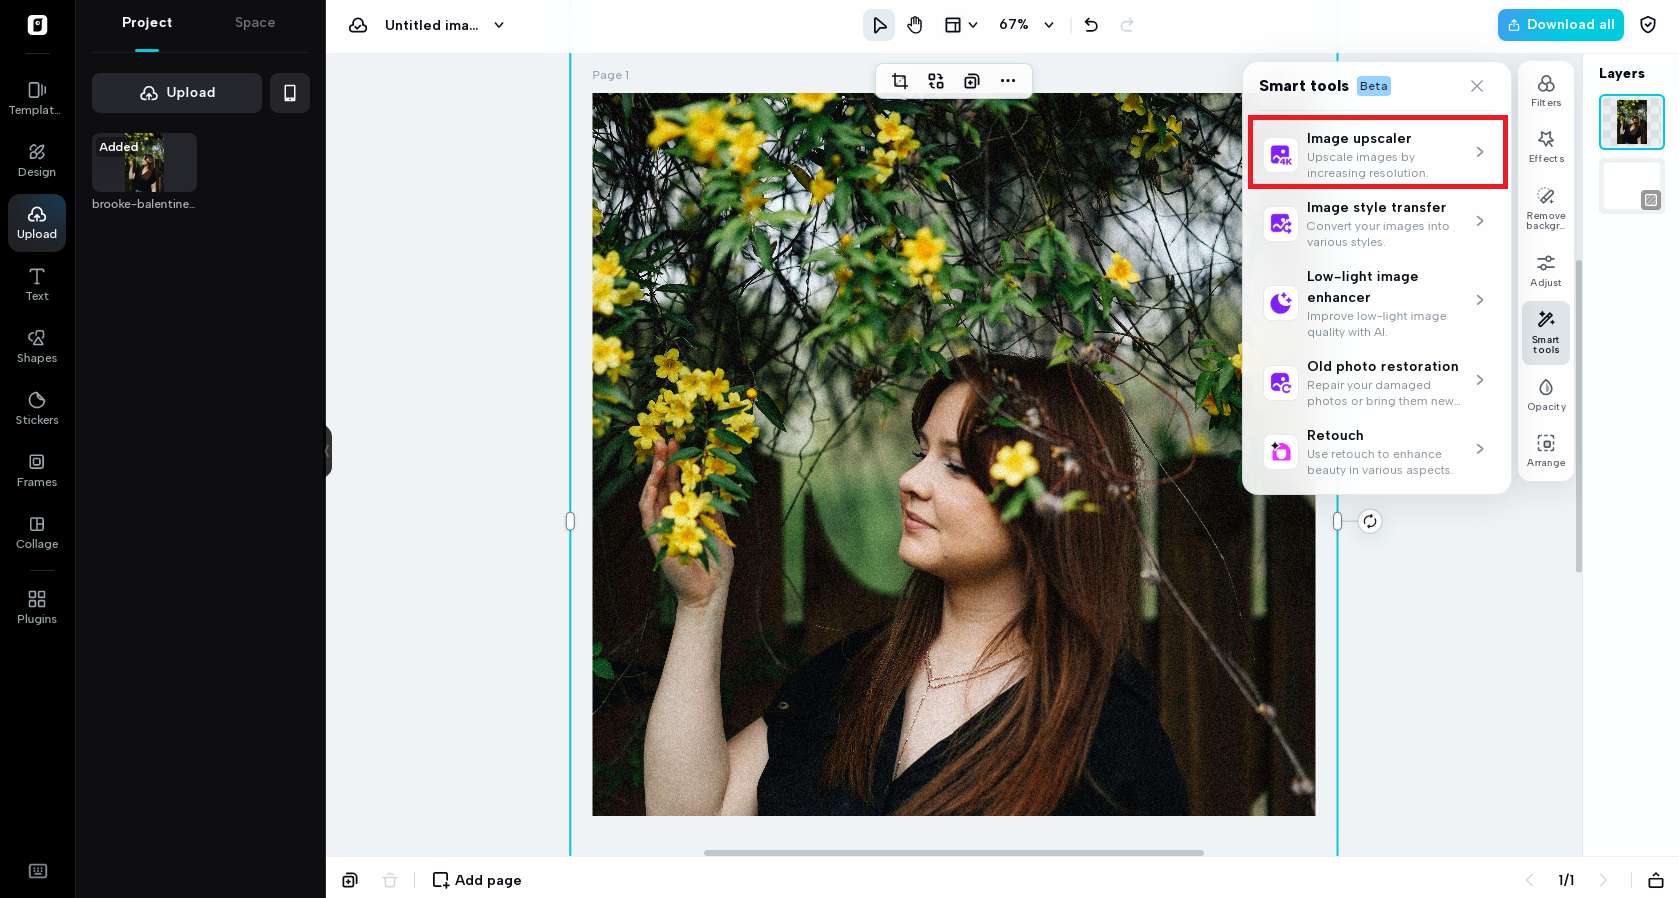Switch to the Project tab
Image resolution: width=1679 pixels, height=898 pixels.
147,23
